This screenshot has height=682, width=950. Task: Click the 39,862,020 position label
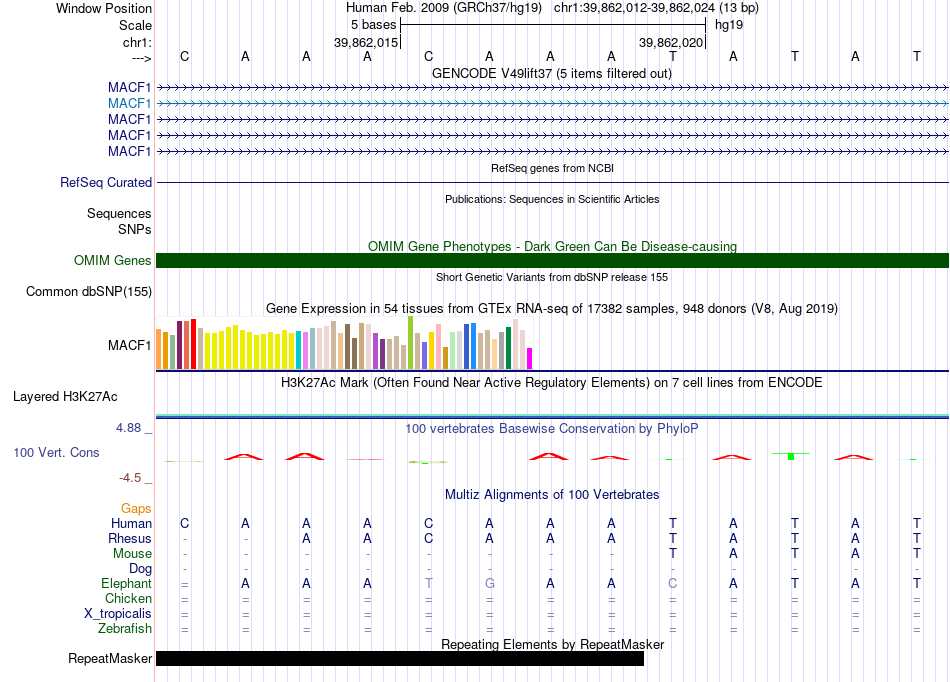671,42
